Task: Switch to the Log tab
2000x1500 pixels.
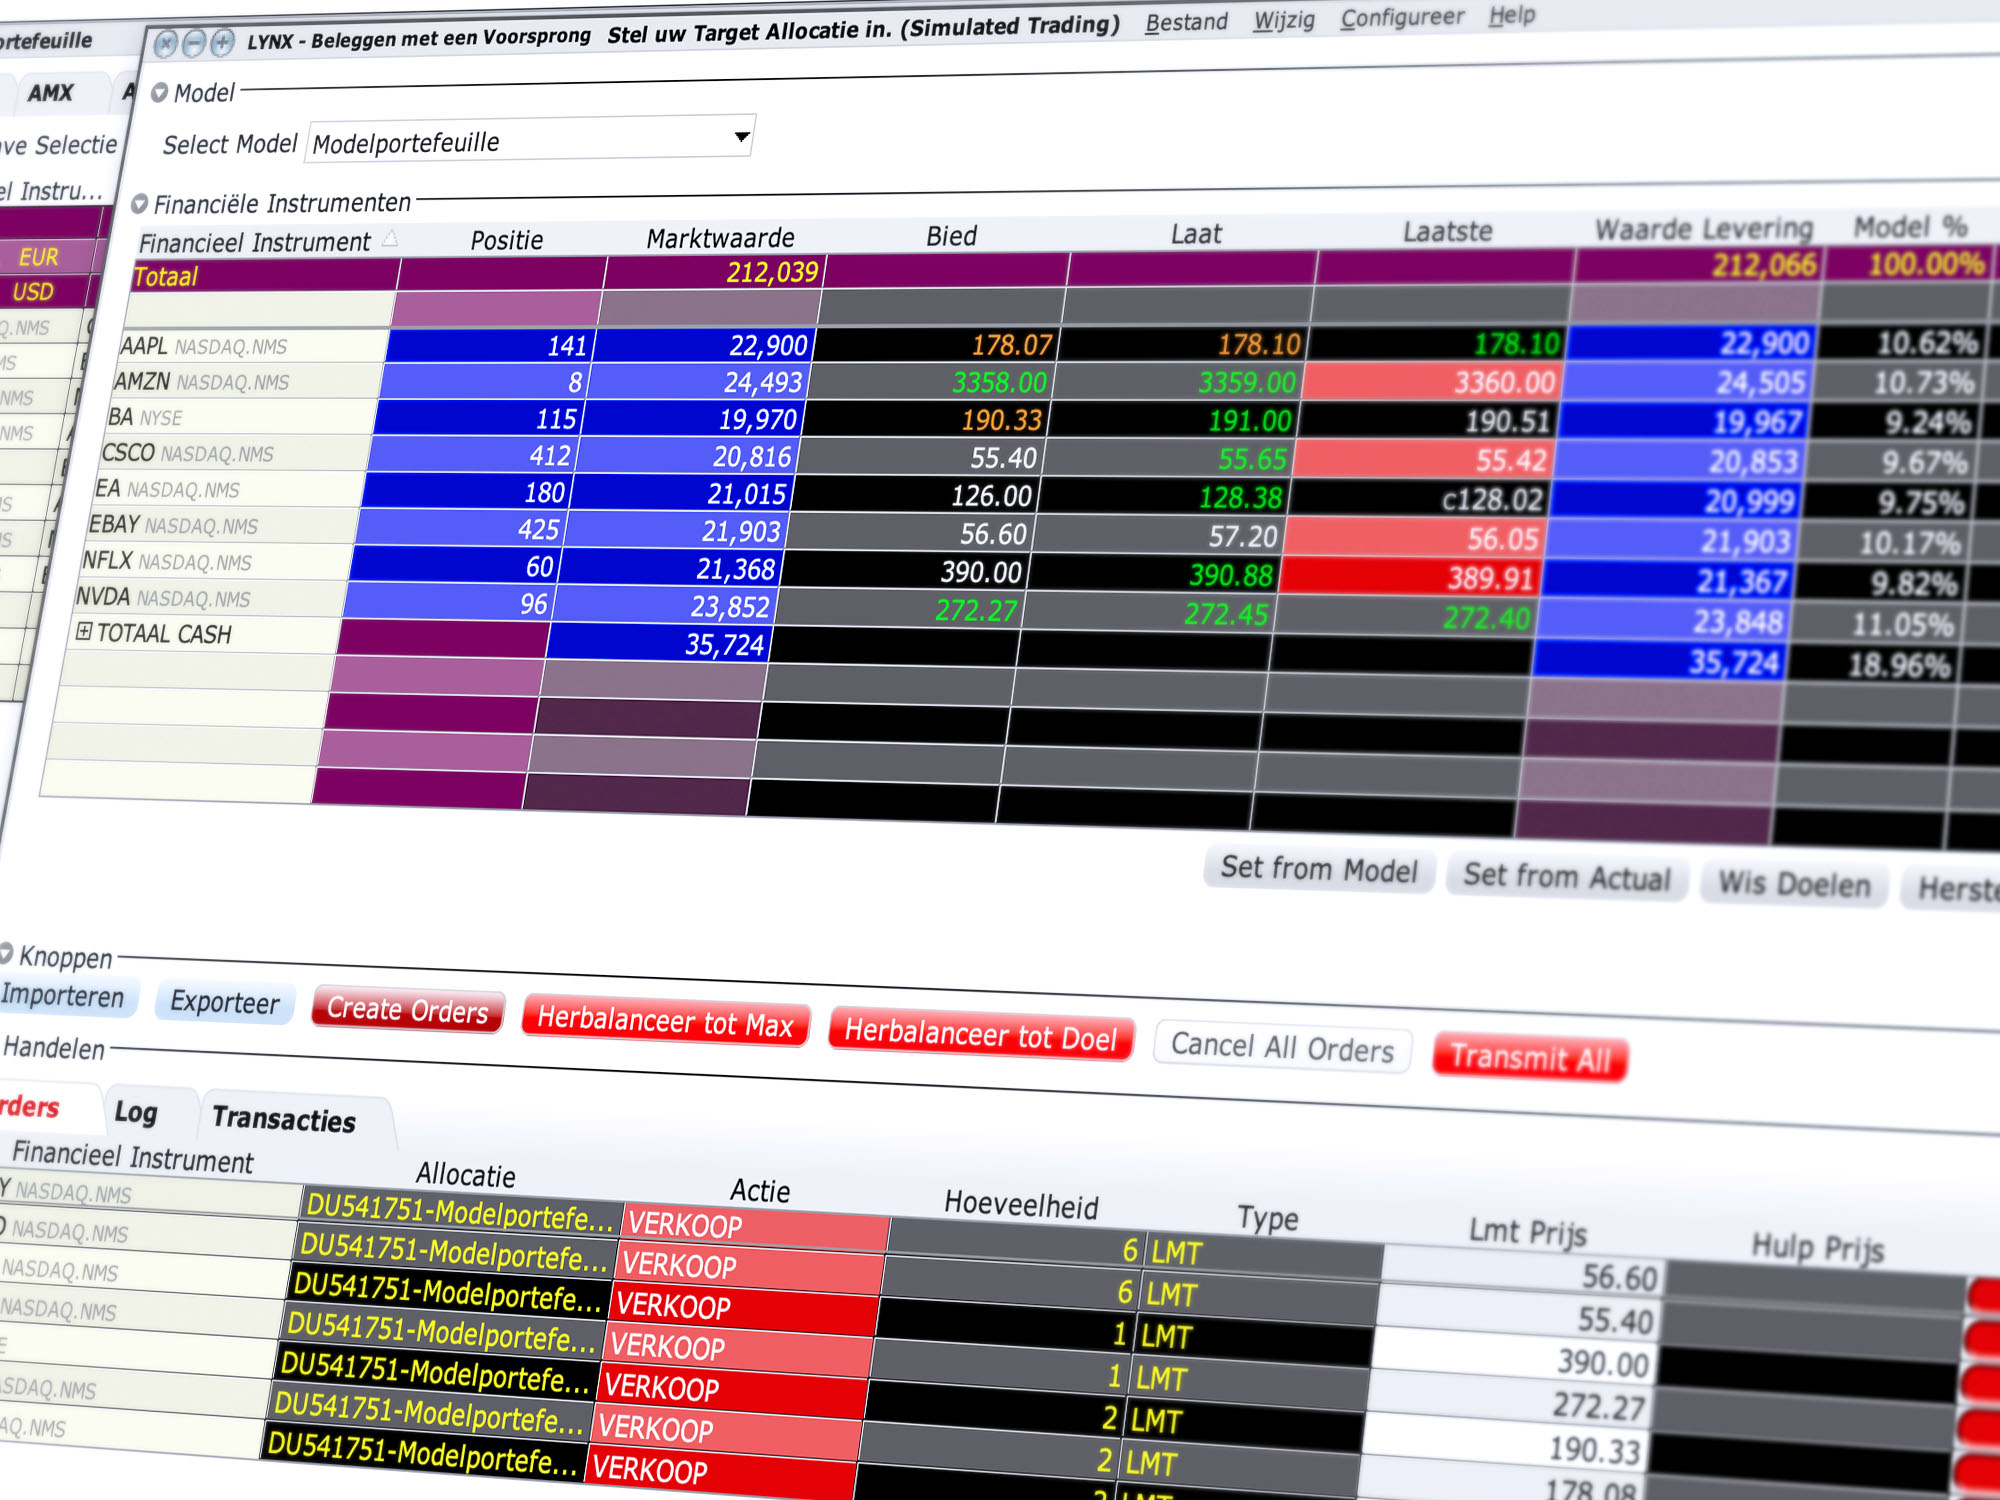Action: click(x=136, y=1112)
